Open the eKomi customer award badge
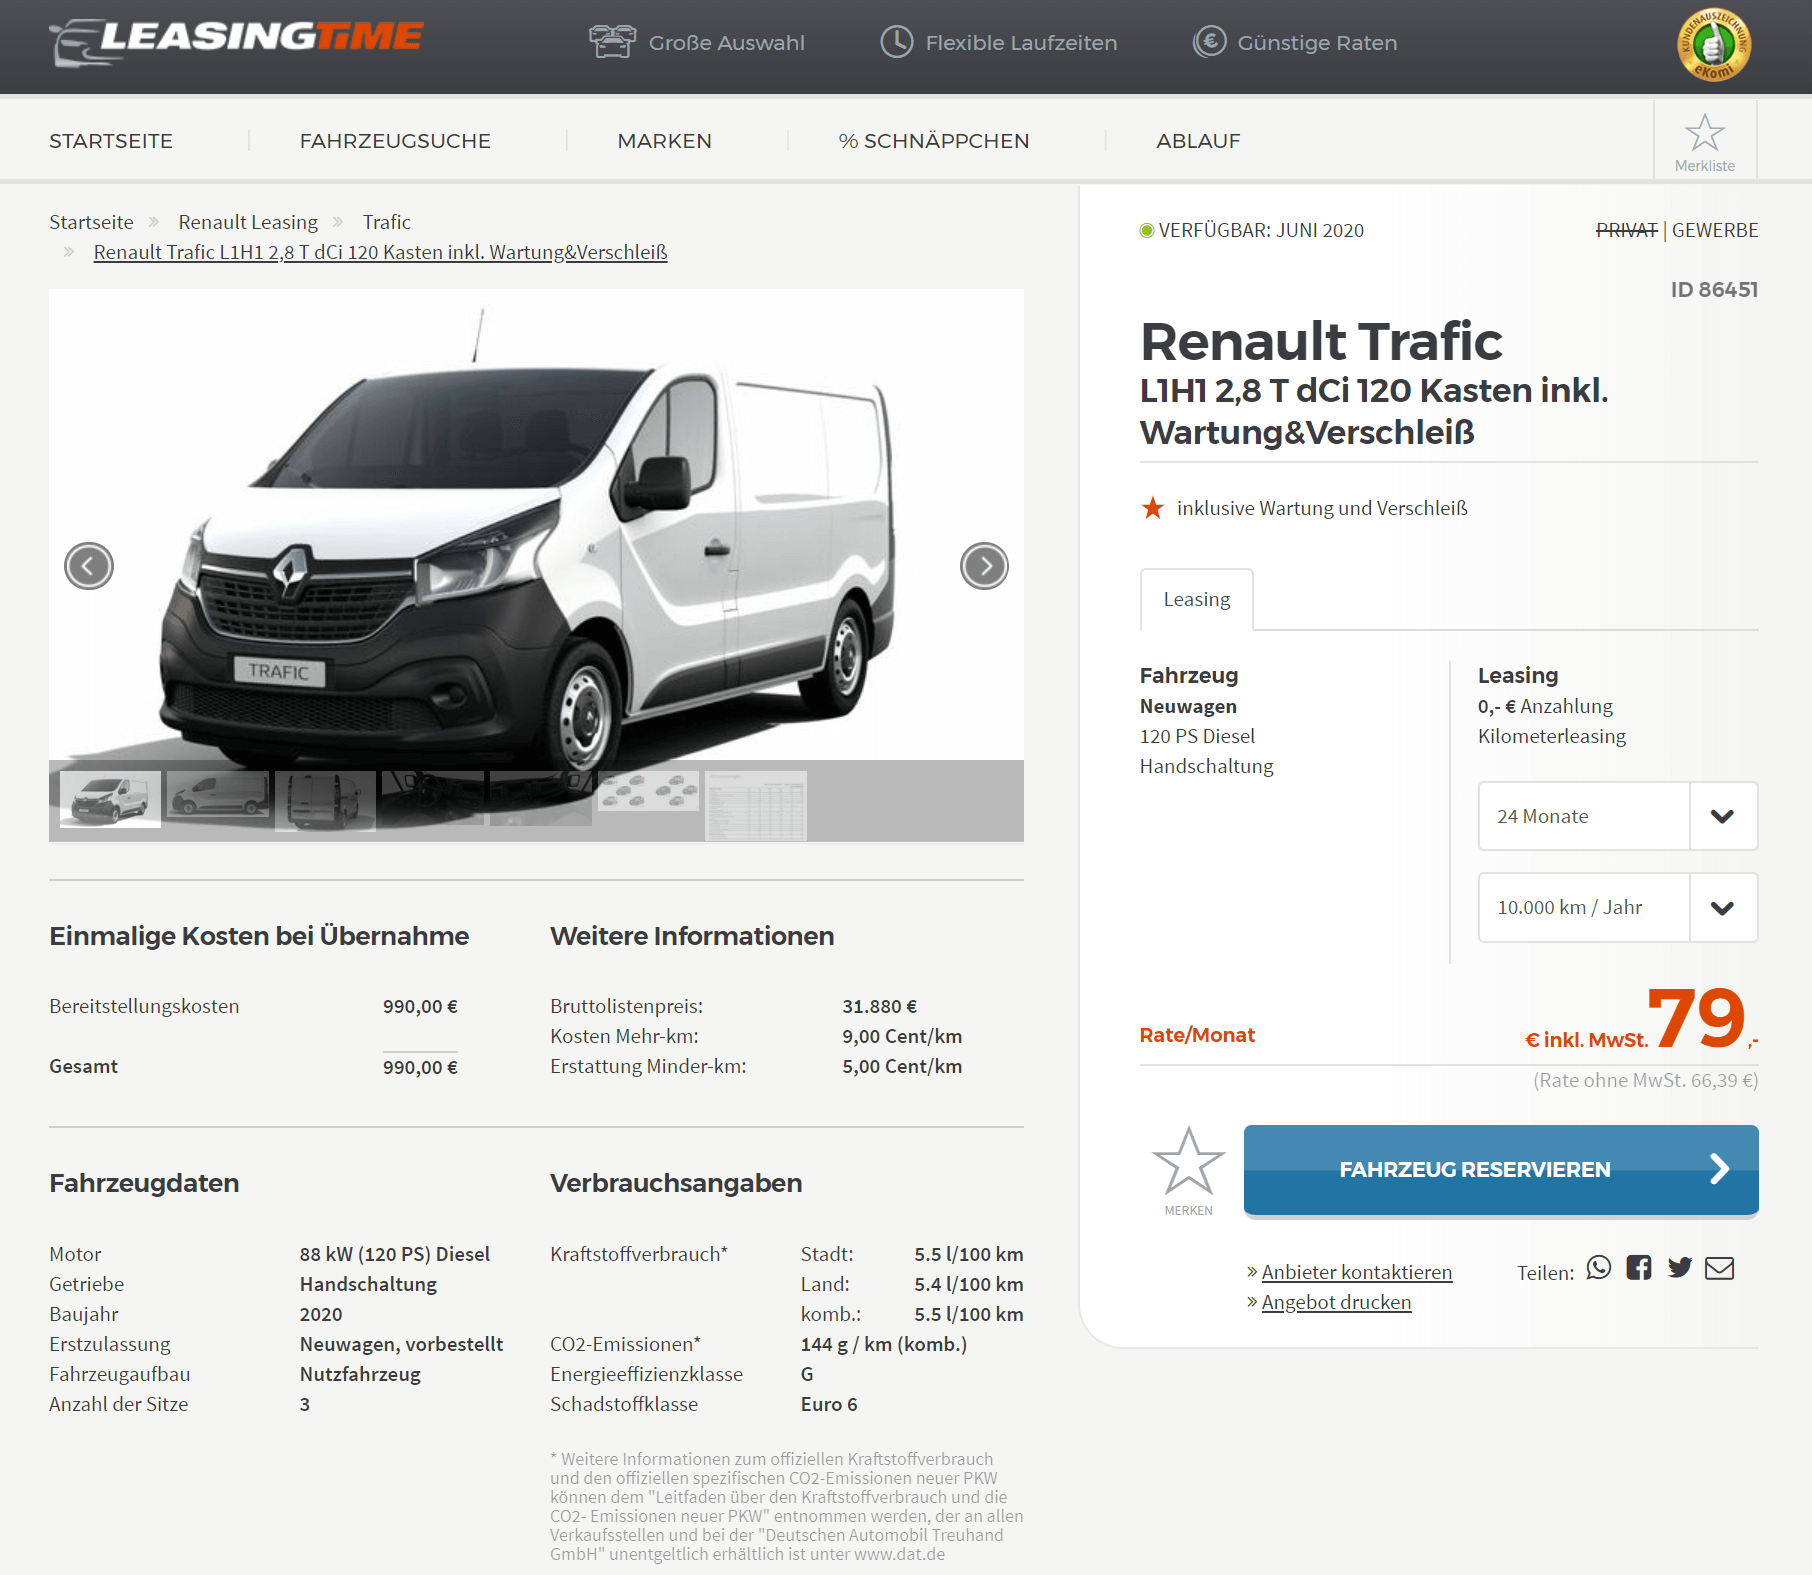The image size is (1812, 1575). 1713,45
